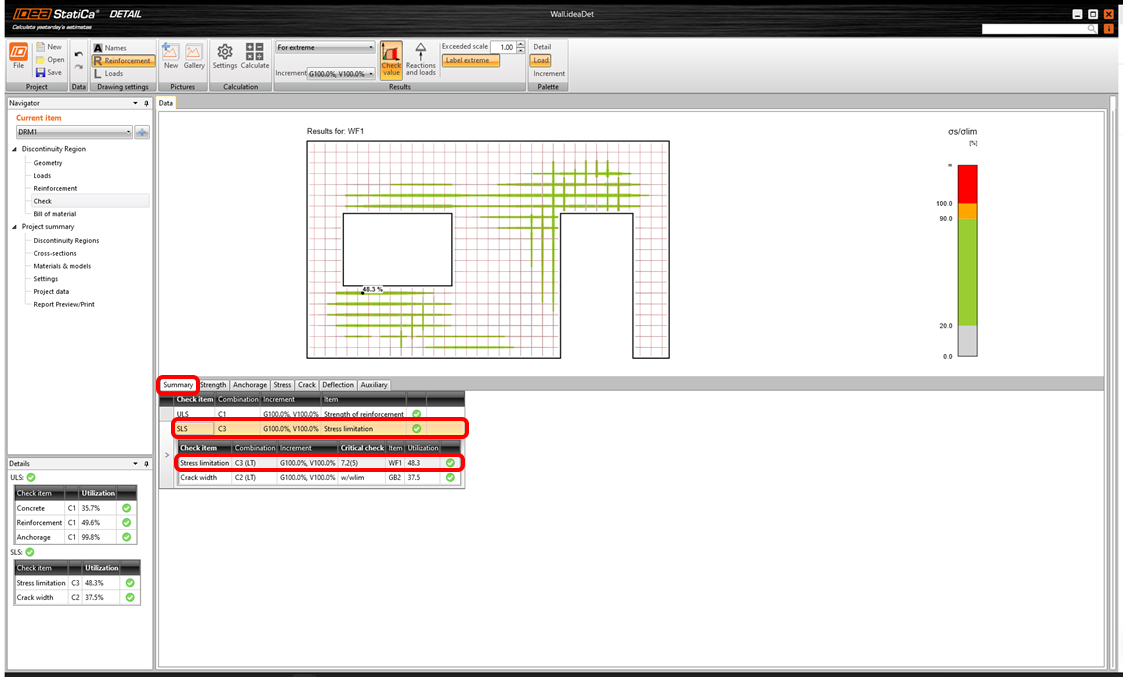The width and height of the screenshot is (1123, 677).
Task: Click the title bar search field
Action: pyautogui.click(x=1034, y=29)
